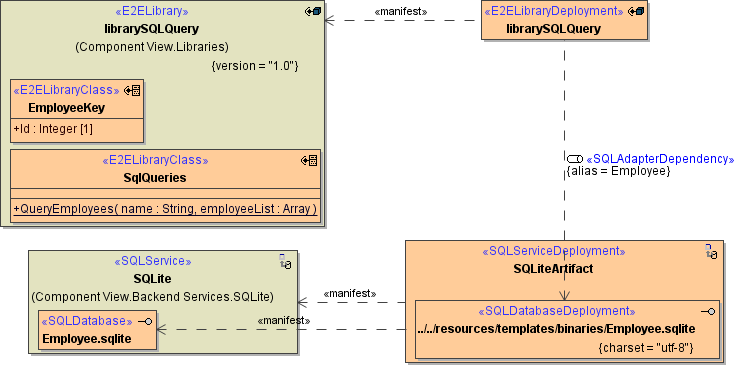Image resolution: width=734 pixels, height=365 pixels.
Task: Select the {version = "1.0"} tagged value
Action: pos(255,66)
